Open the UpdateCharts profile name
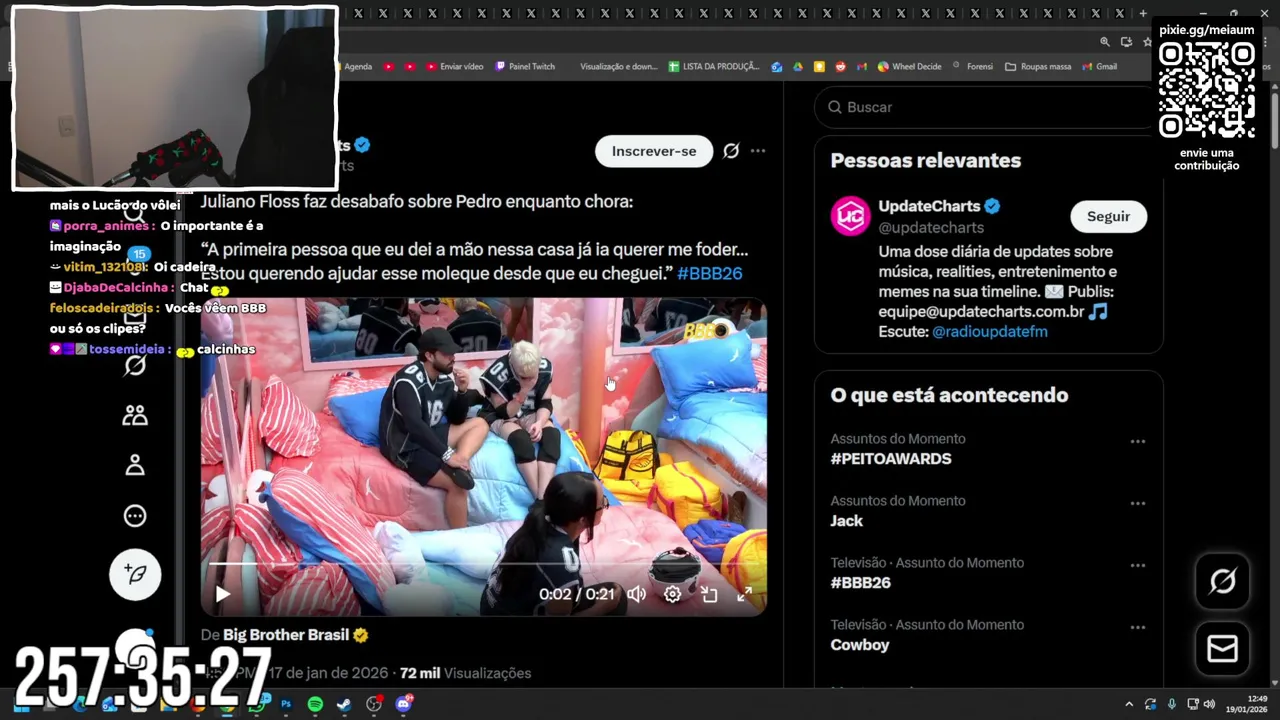The width and height of the screenshot is (1280, 720). point(929,206)
